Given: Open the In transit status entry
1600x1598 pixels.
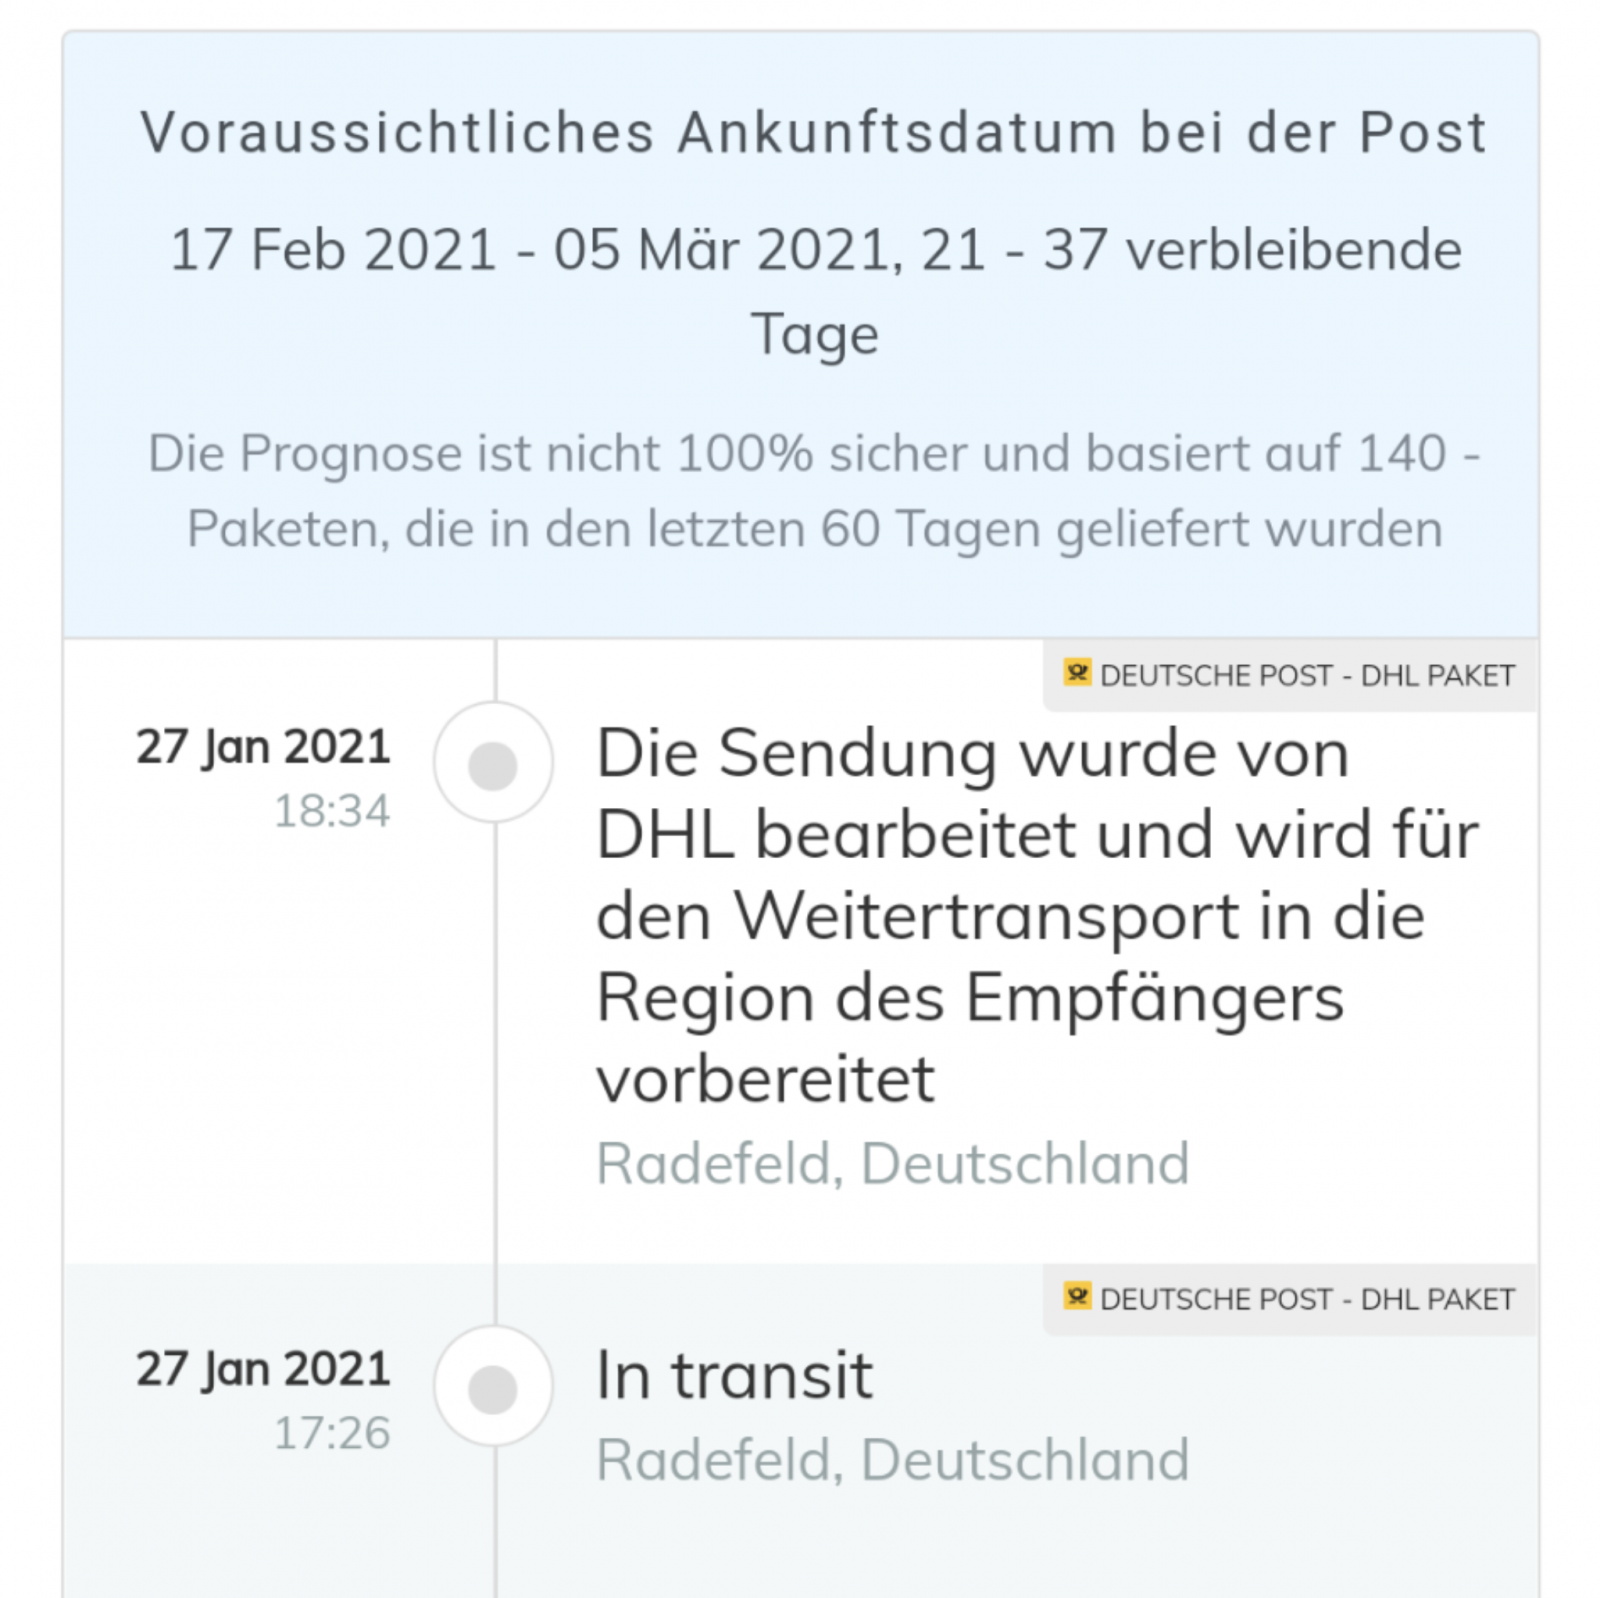Looking at the screenshot, I should [x=734, y=1376].
